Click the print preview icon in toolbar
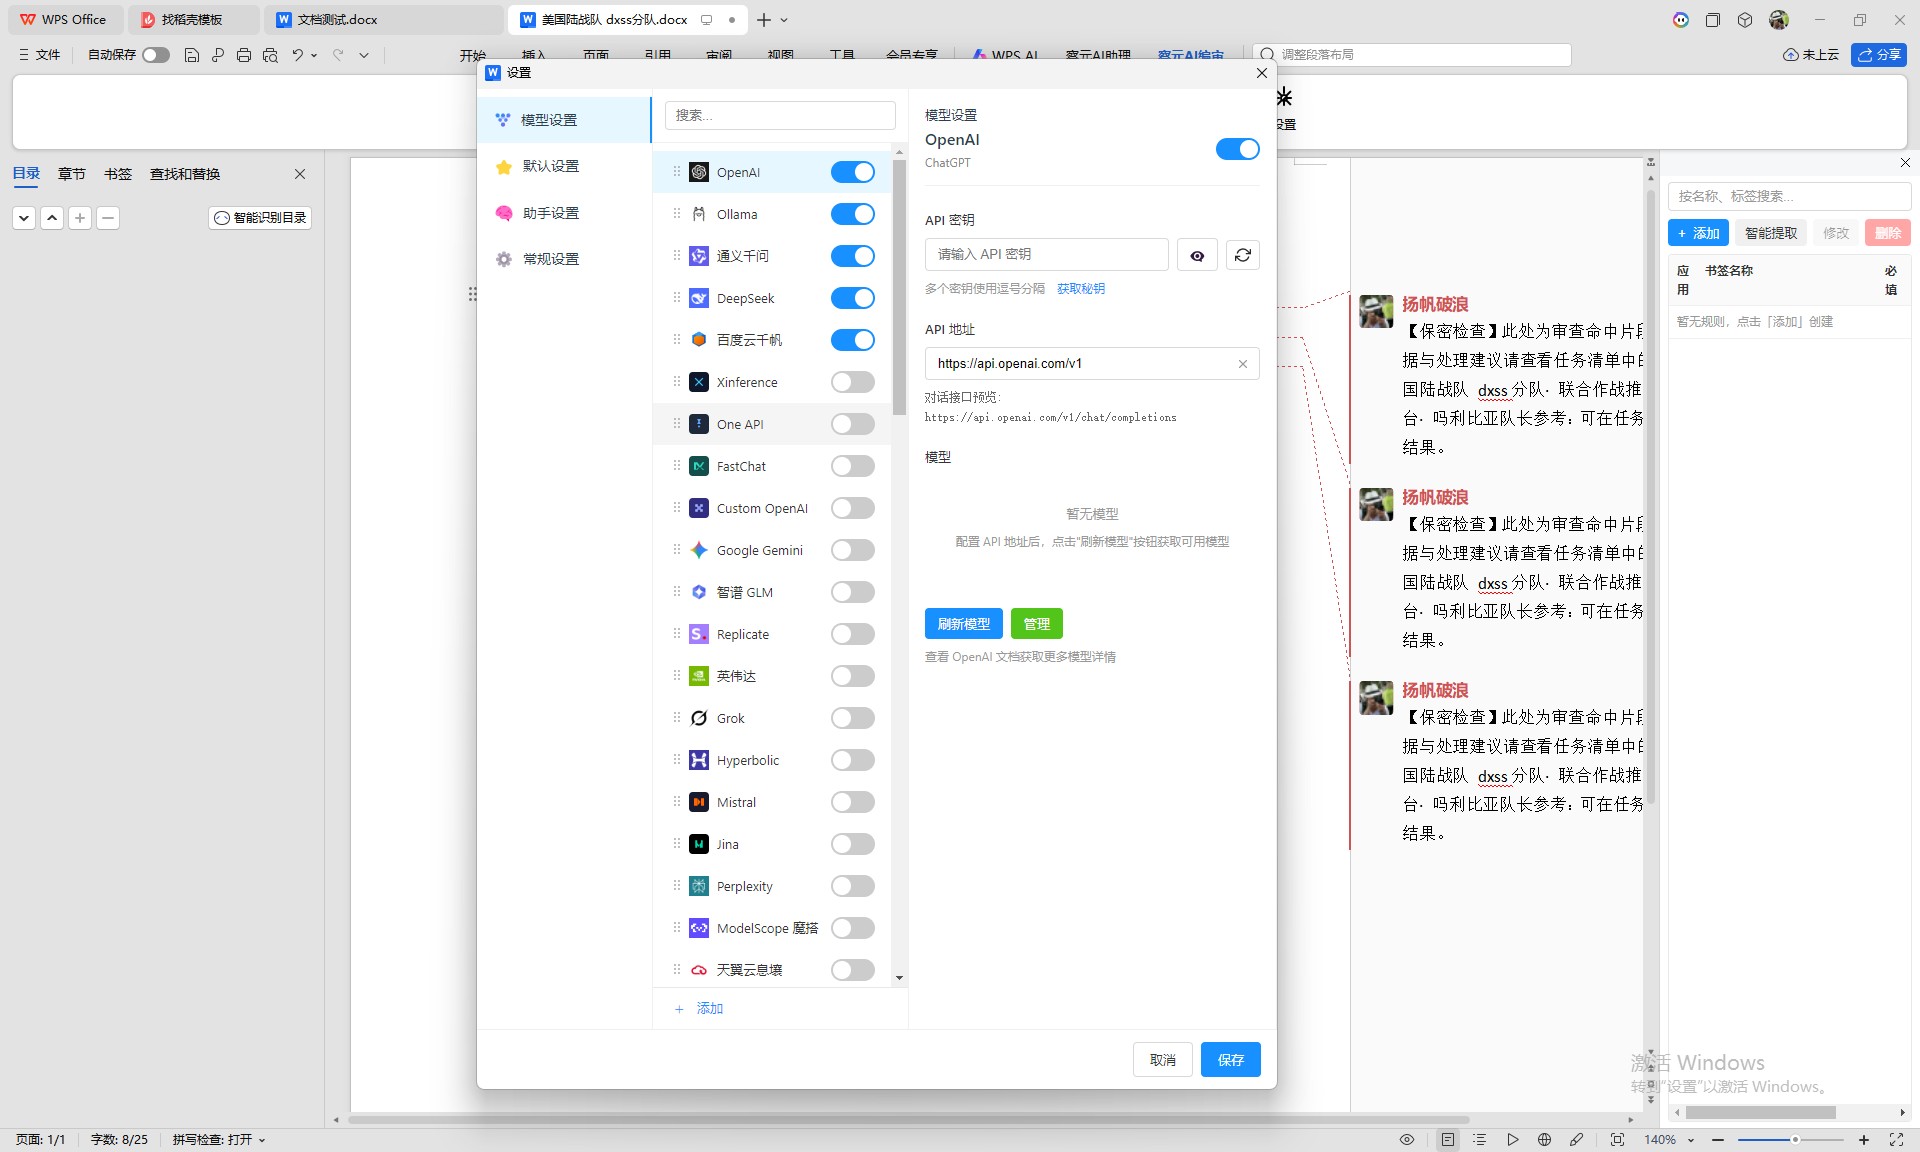The image size is (1920, 1152). (270, 55)
